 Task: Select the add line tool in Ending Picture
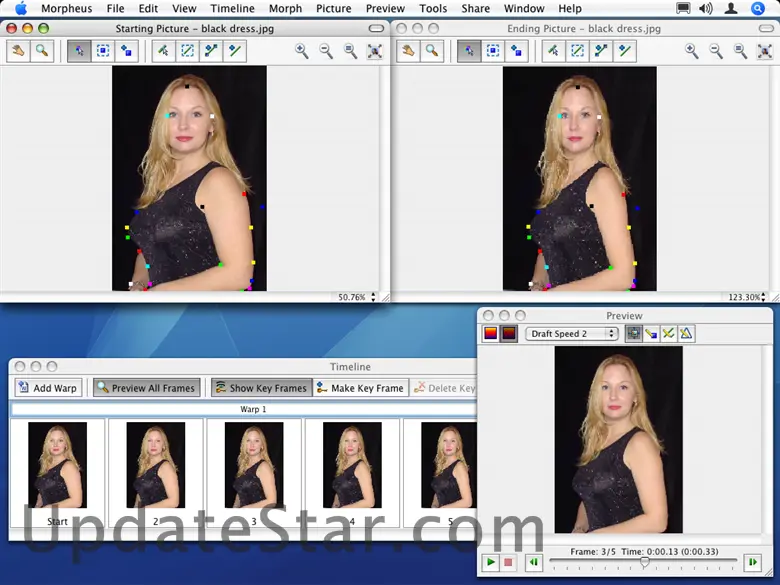coord(624,51)
